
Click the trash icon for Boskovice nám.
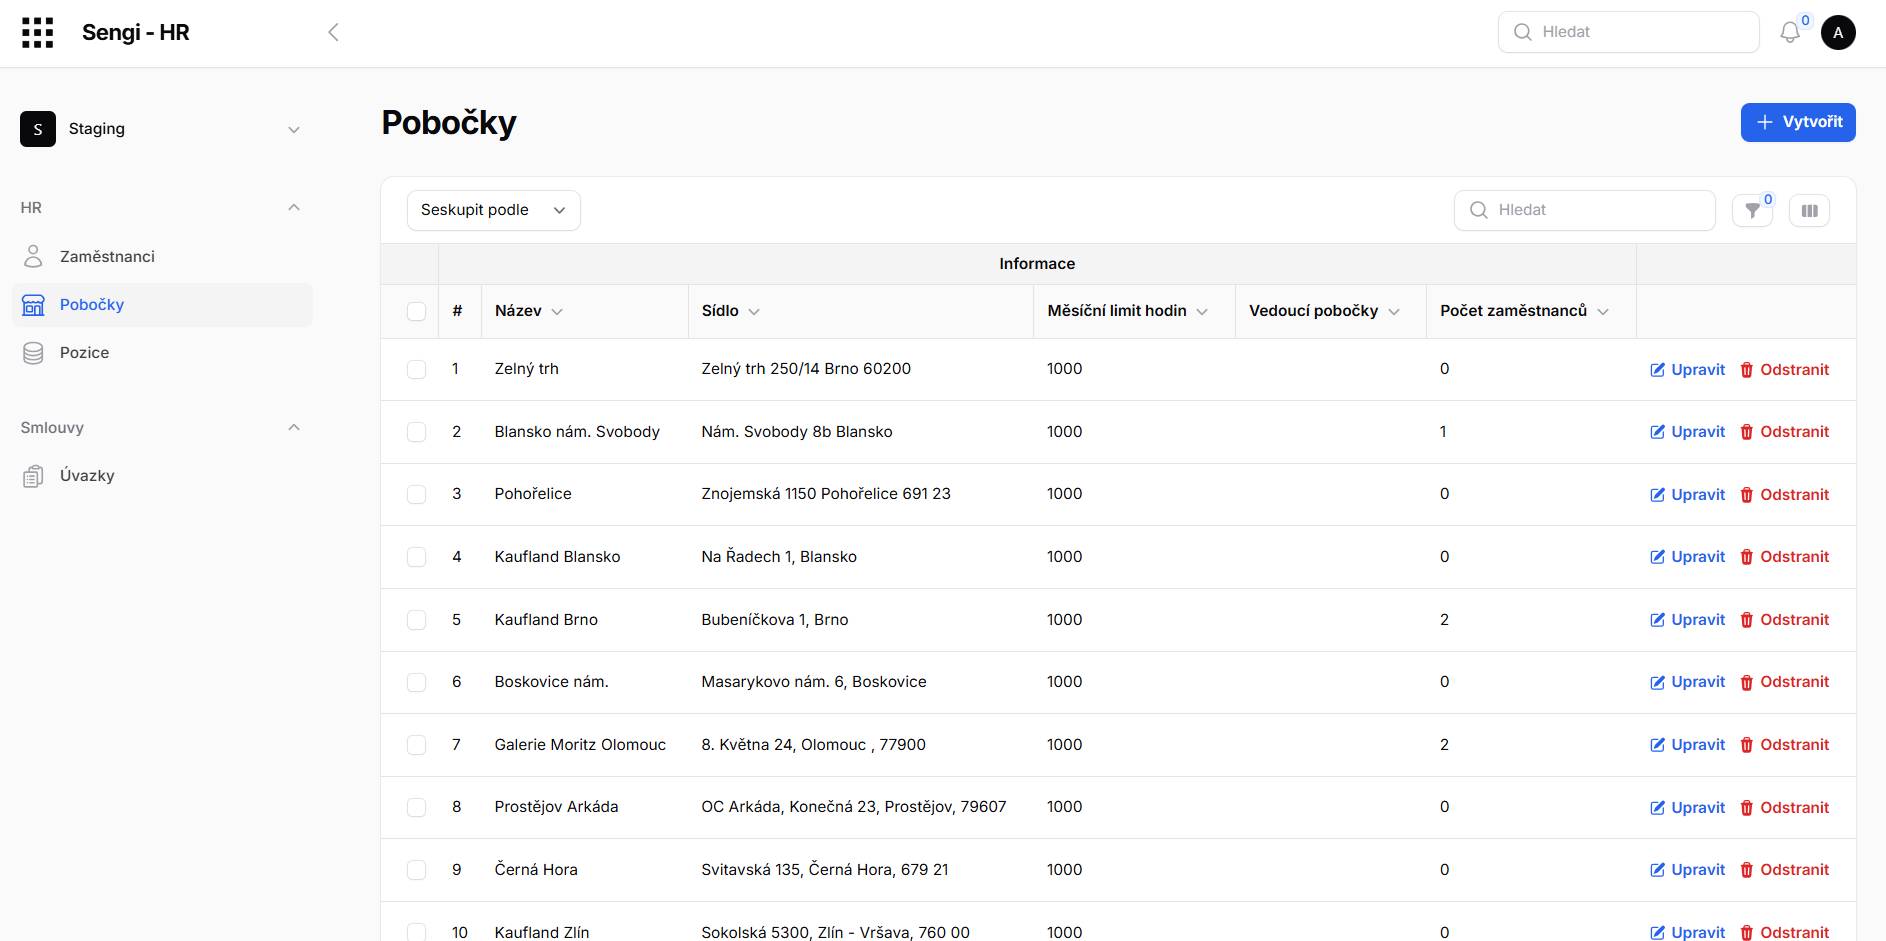1747,682
